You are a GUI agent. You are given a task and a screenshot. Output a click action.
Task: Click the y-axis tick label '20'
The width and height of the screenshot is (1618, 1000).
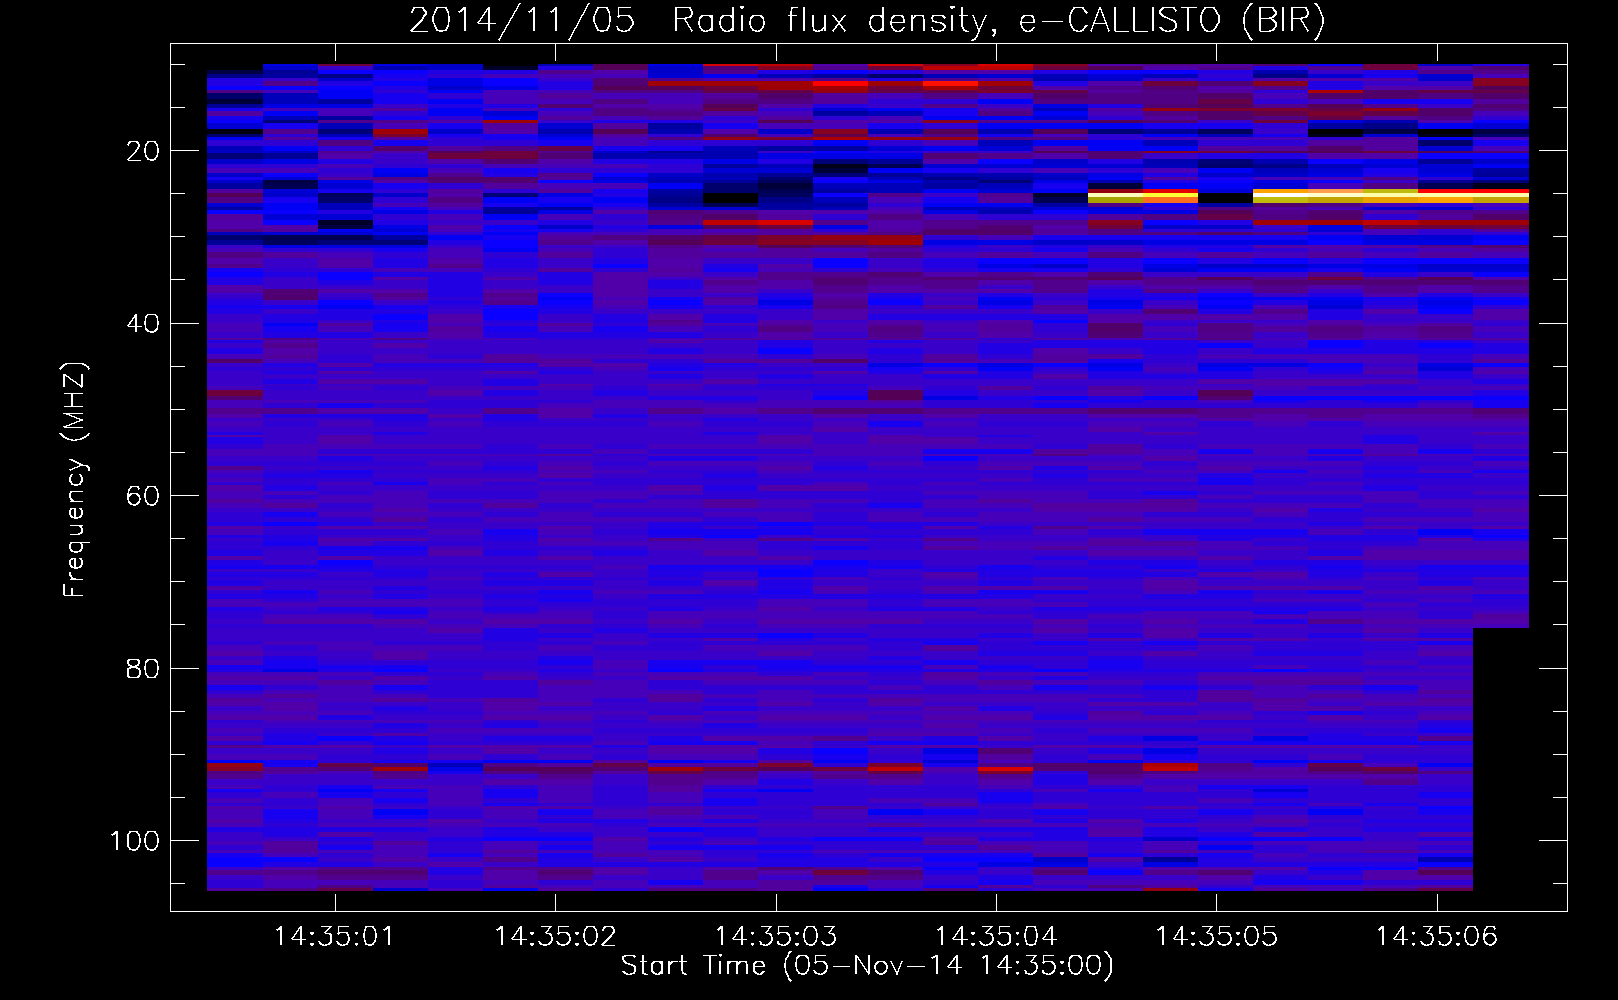(144, 151)
